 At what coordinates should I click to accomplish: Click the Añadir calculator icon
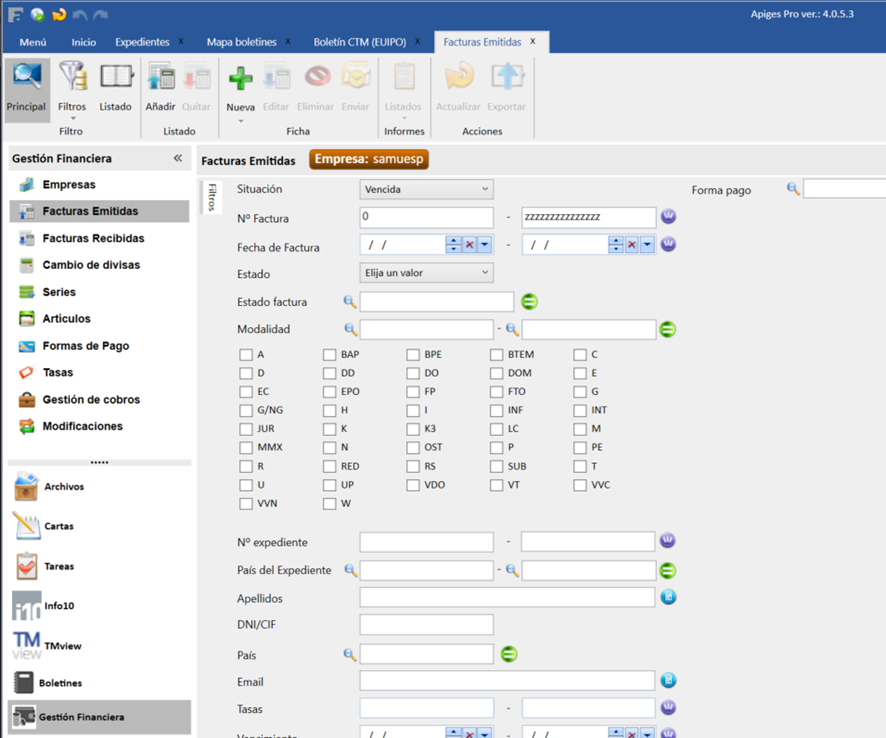coord(160,80)
